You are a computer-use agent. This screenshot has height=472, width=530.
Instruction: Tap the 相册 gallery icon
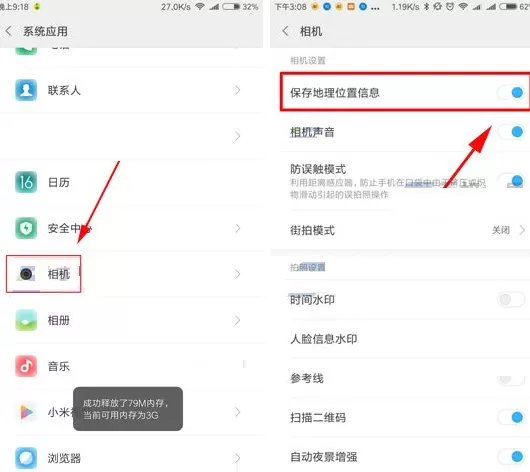26,320
